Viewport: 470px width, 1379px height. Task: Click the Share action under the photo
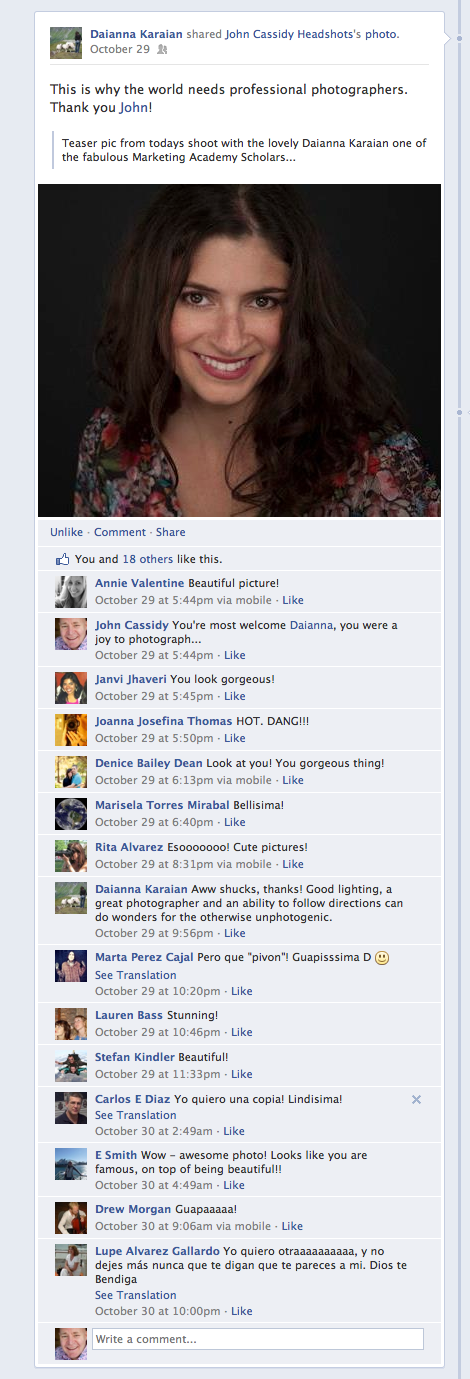(171, 532)
